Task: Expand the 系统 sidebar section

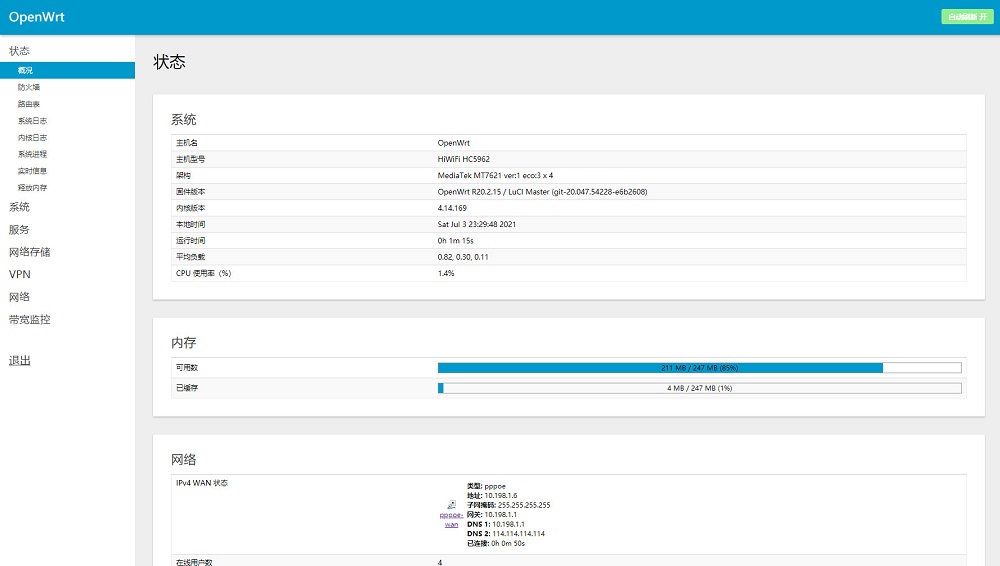Action: tap(19, 207)
